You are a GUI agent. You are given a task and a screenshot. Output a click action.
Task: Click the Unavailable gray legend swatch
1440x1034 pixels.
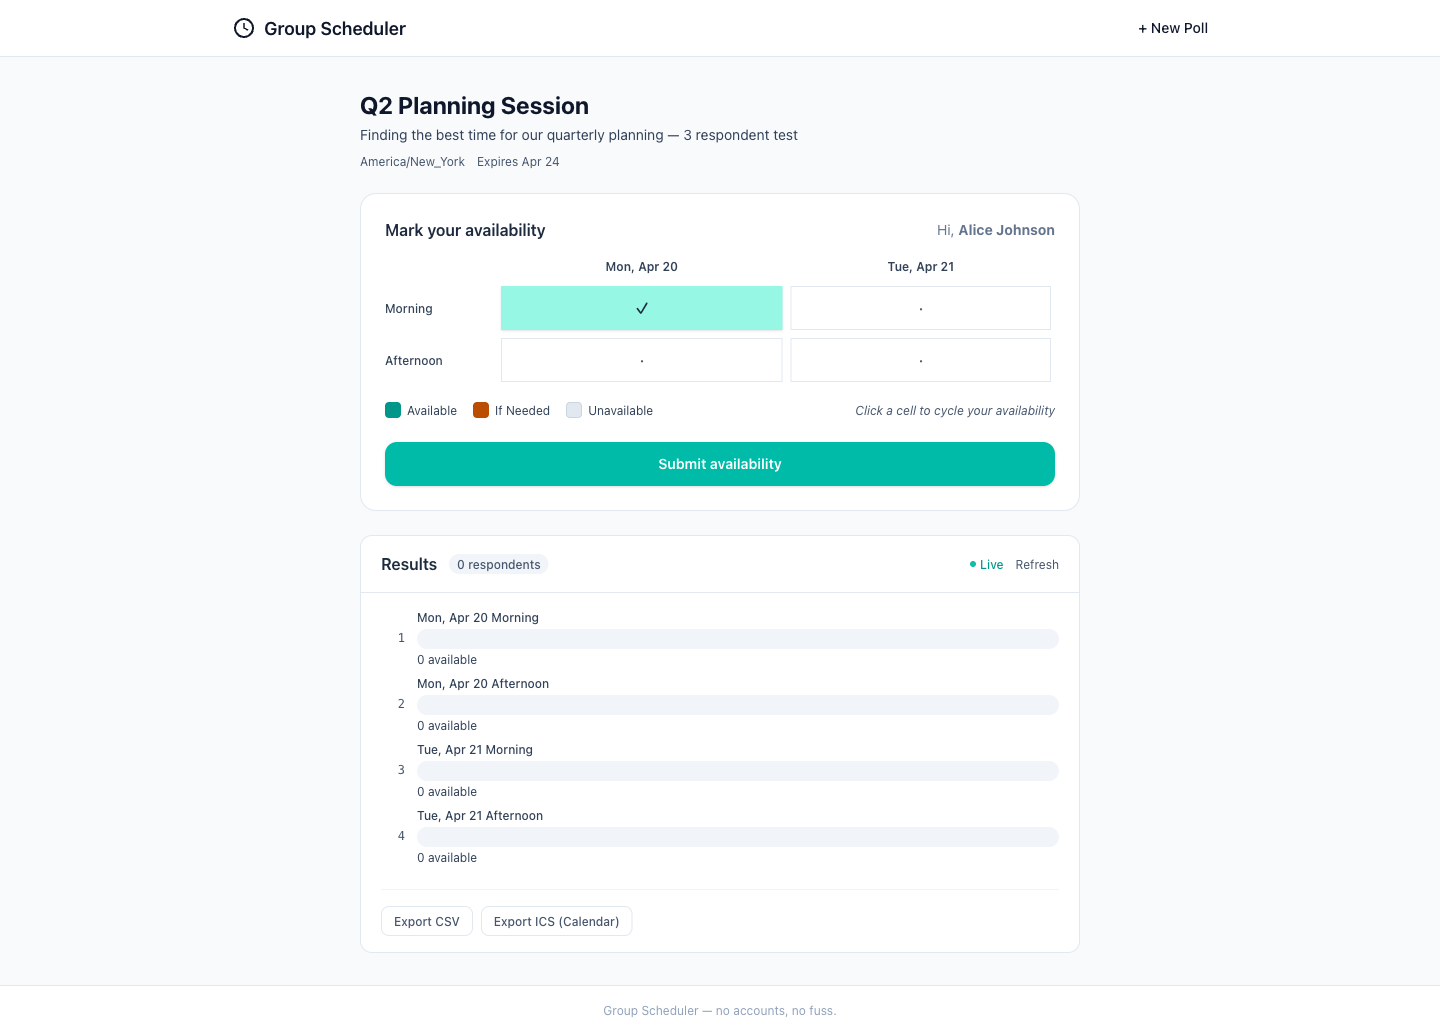(574, 410)
